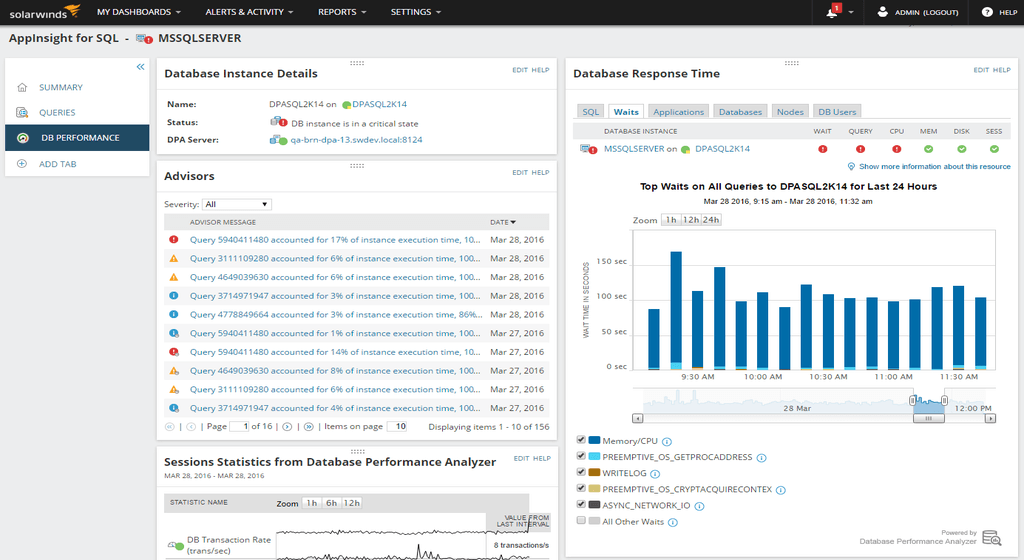Screen dimensions: 1024x560
Task: Click the Queries icon in sidebar
Action: click(22, 112)
